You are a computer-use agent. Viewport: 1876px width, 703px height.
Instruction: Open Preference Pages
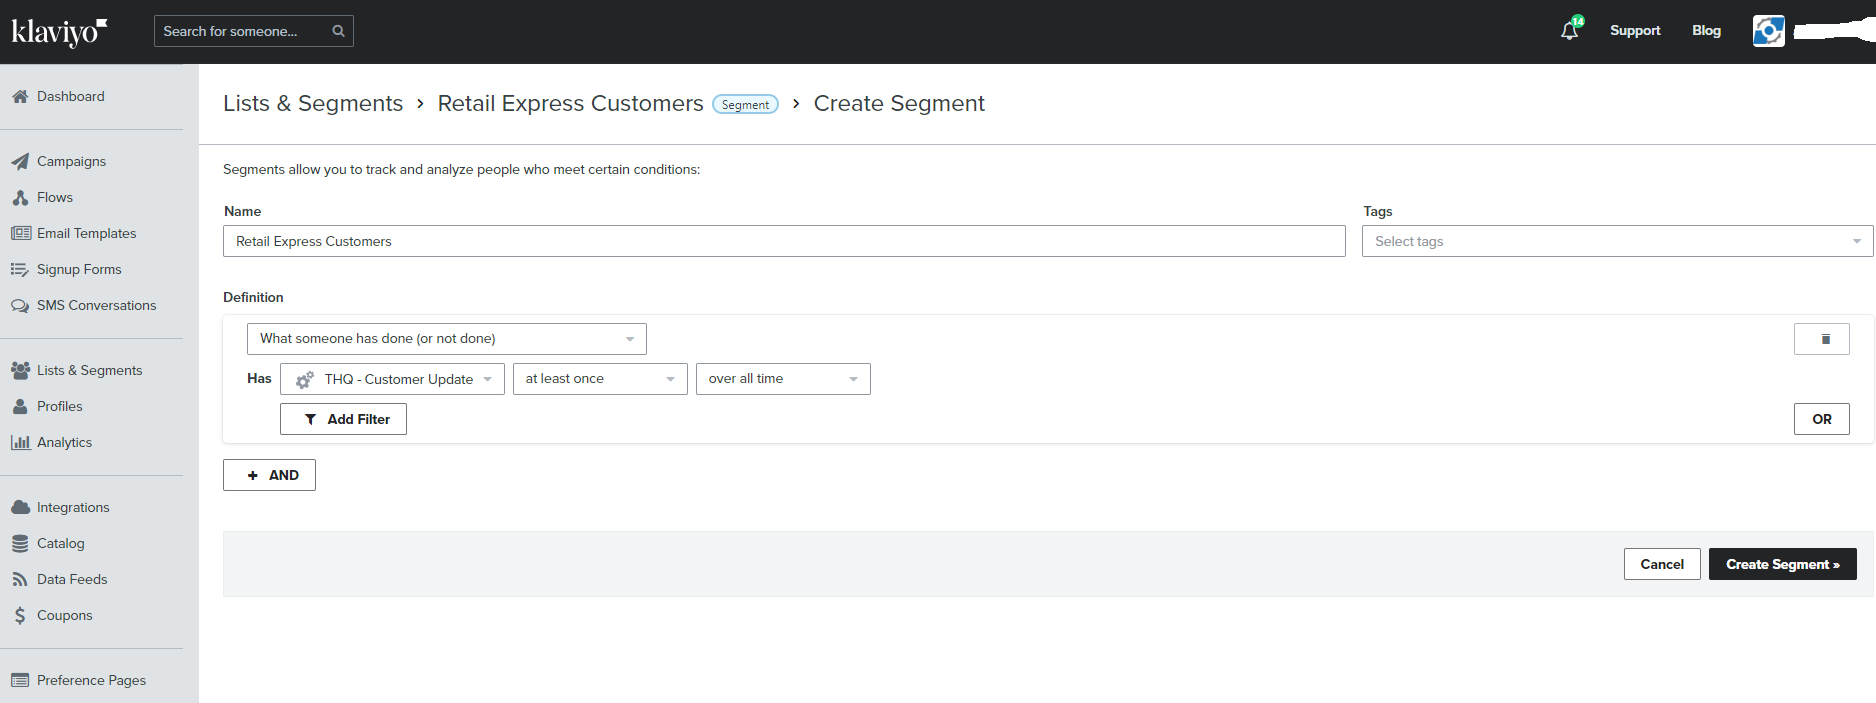pos(91,680)
